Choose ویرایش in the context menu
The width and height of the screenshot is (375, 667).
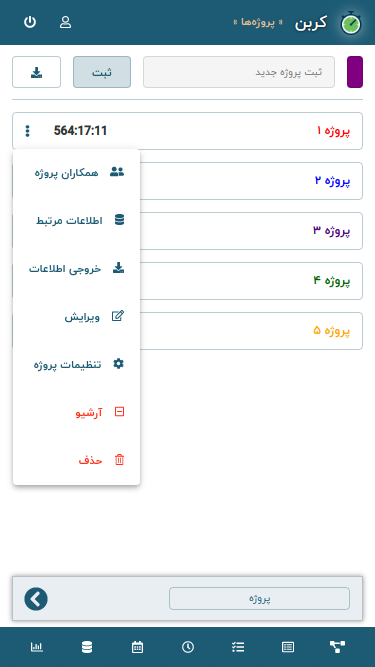point(77,316)
